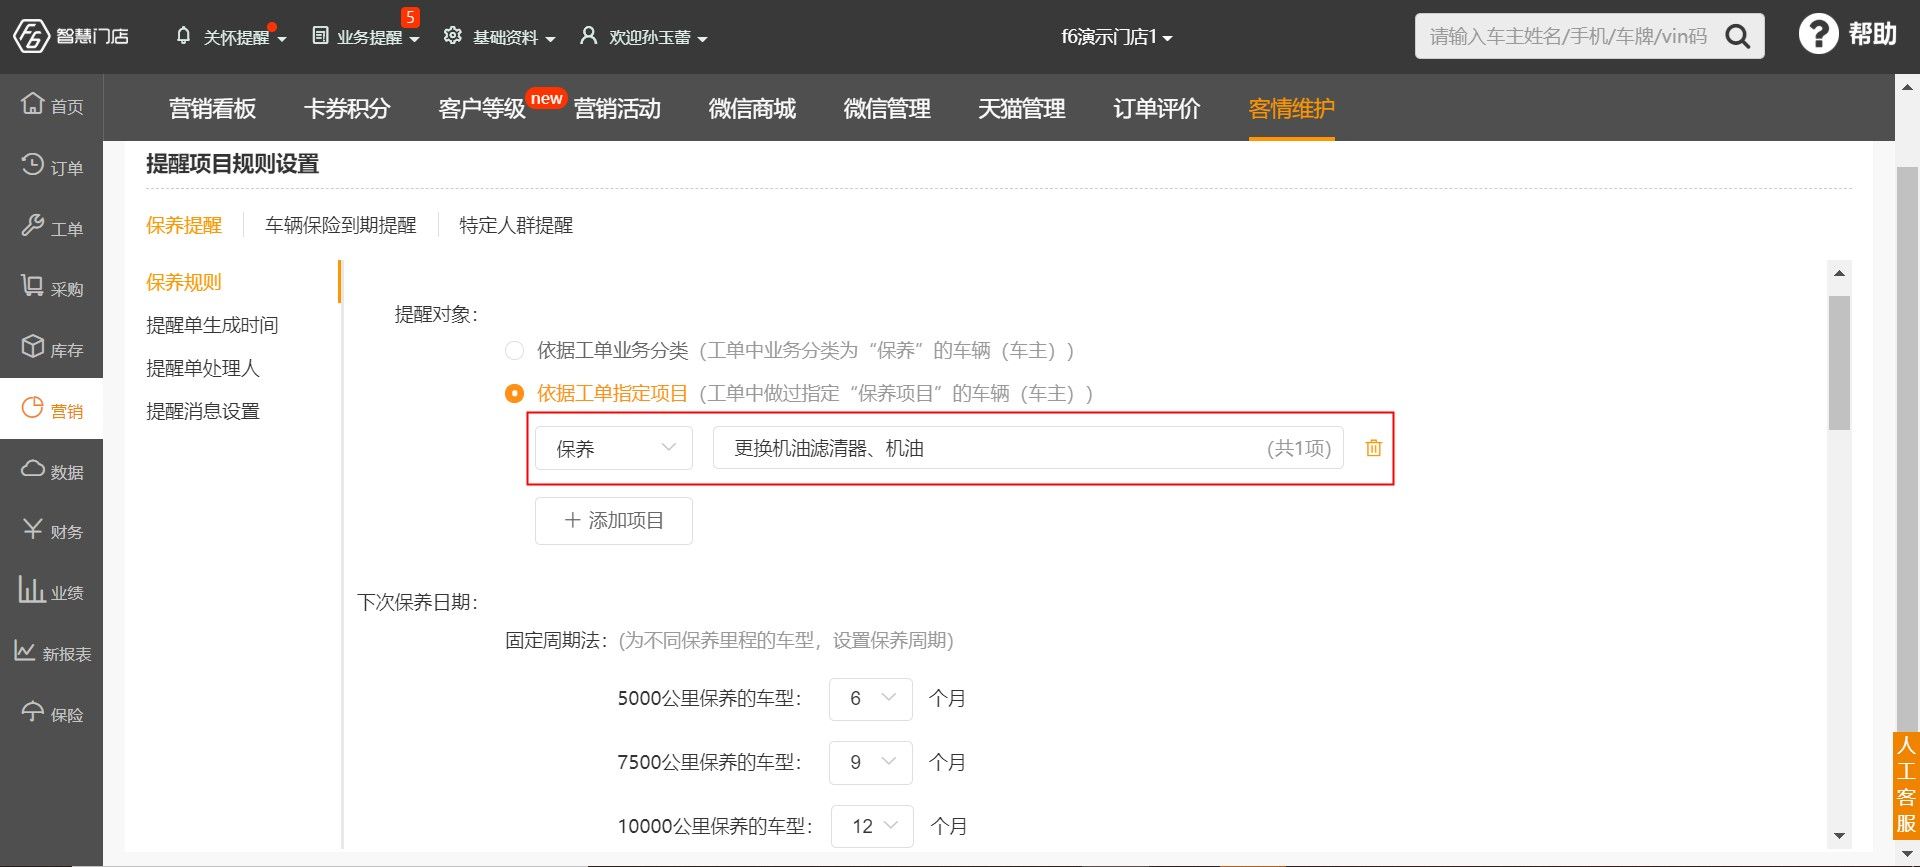Image resolution: width=1920 pixels, height=867 pixels.
Task: Open 财务 yen item in sidebar
Action: point(52,531)
